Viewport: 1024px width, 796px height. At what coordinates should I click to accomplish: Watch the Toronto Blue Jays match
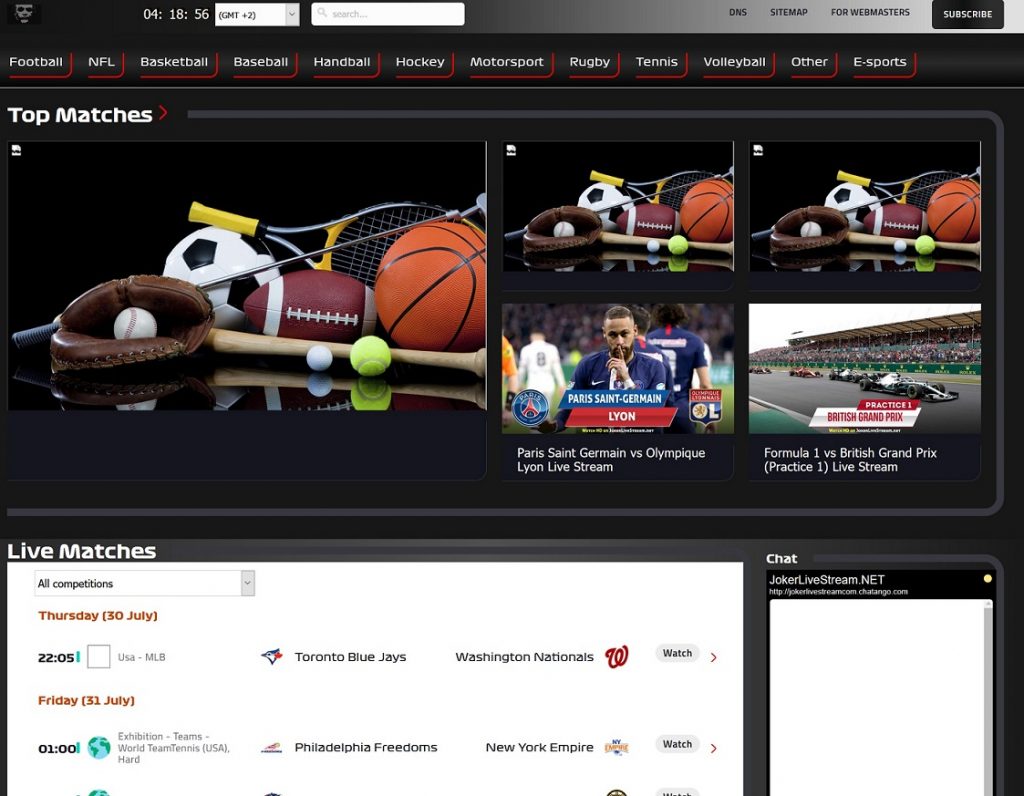[x=677, y=653]
